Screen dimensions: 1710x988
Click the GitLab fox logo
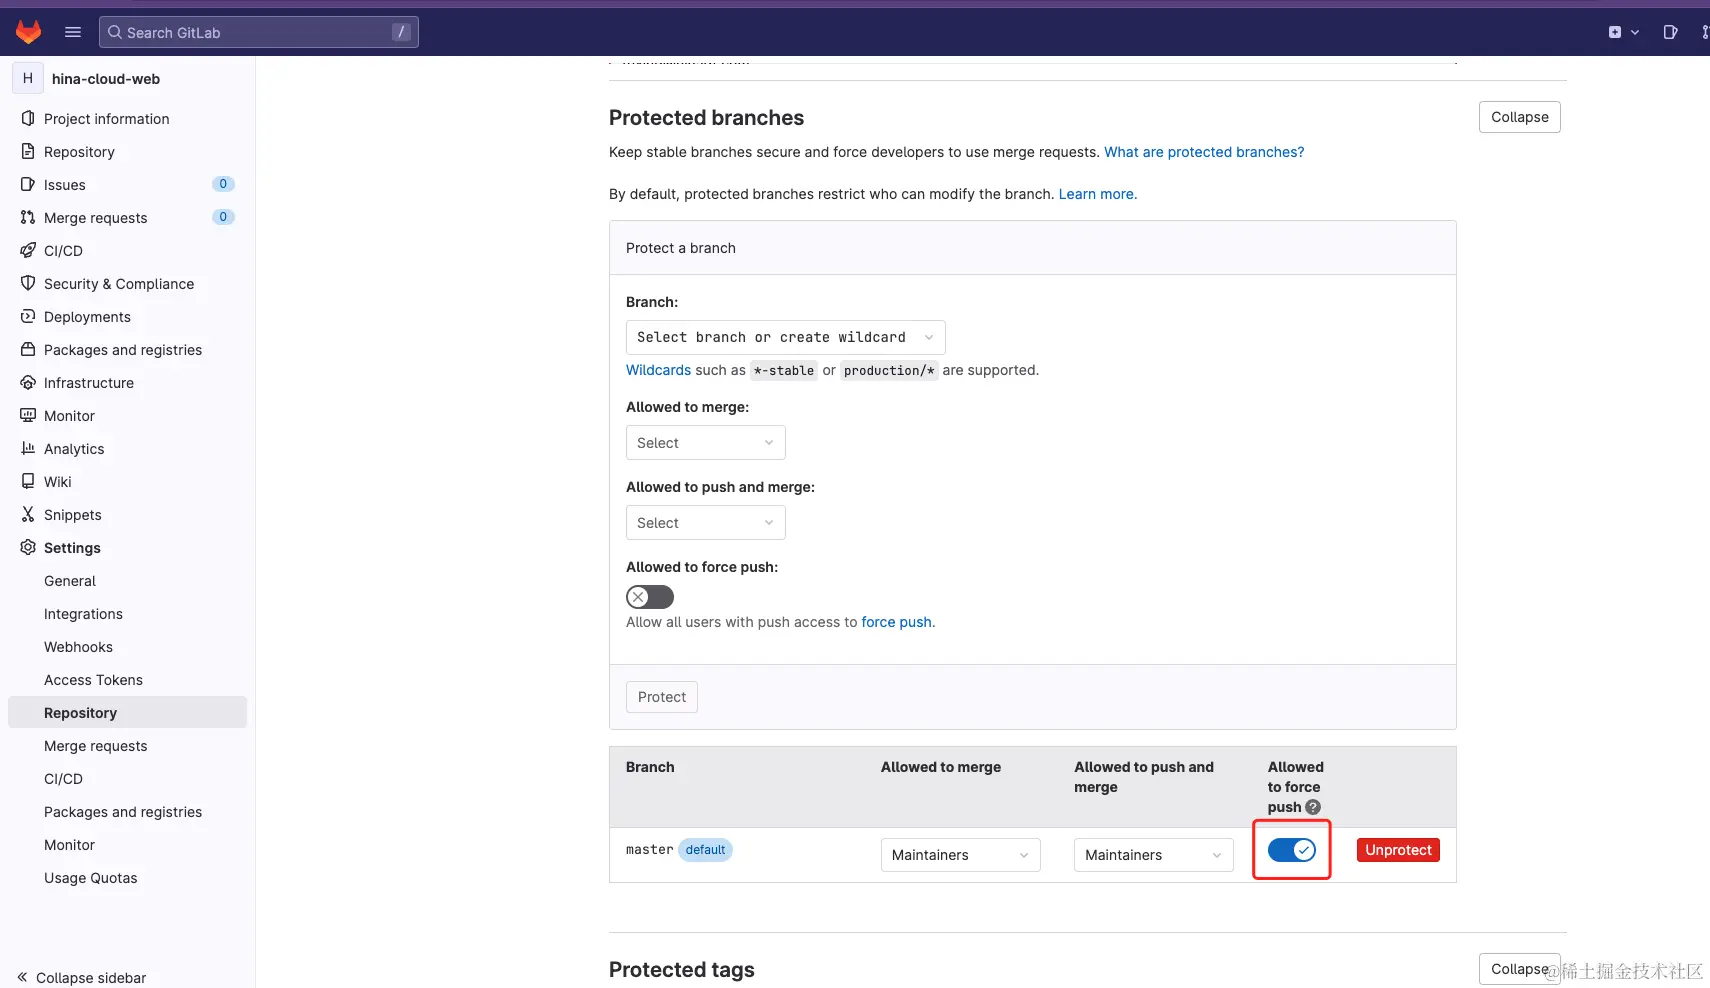[x=29, y=32]
